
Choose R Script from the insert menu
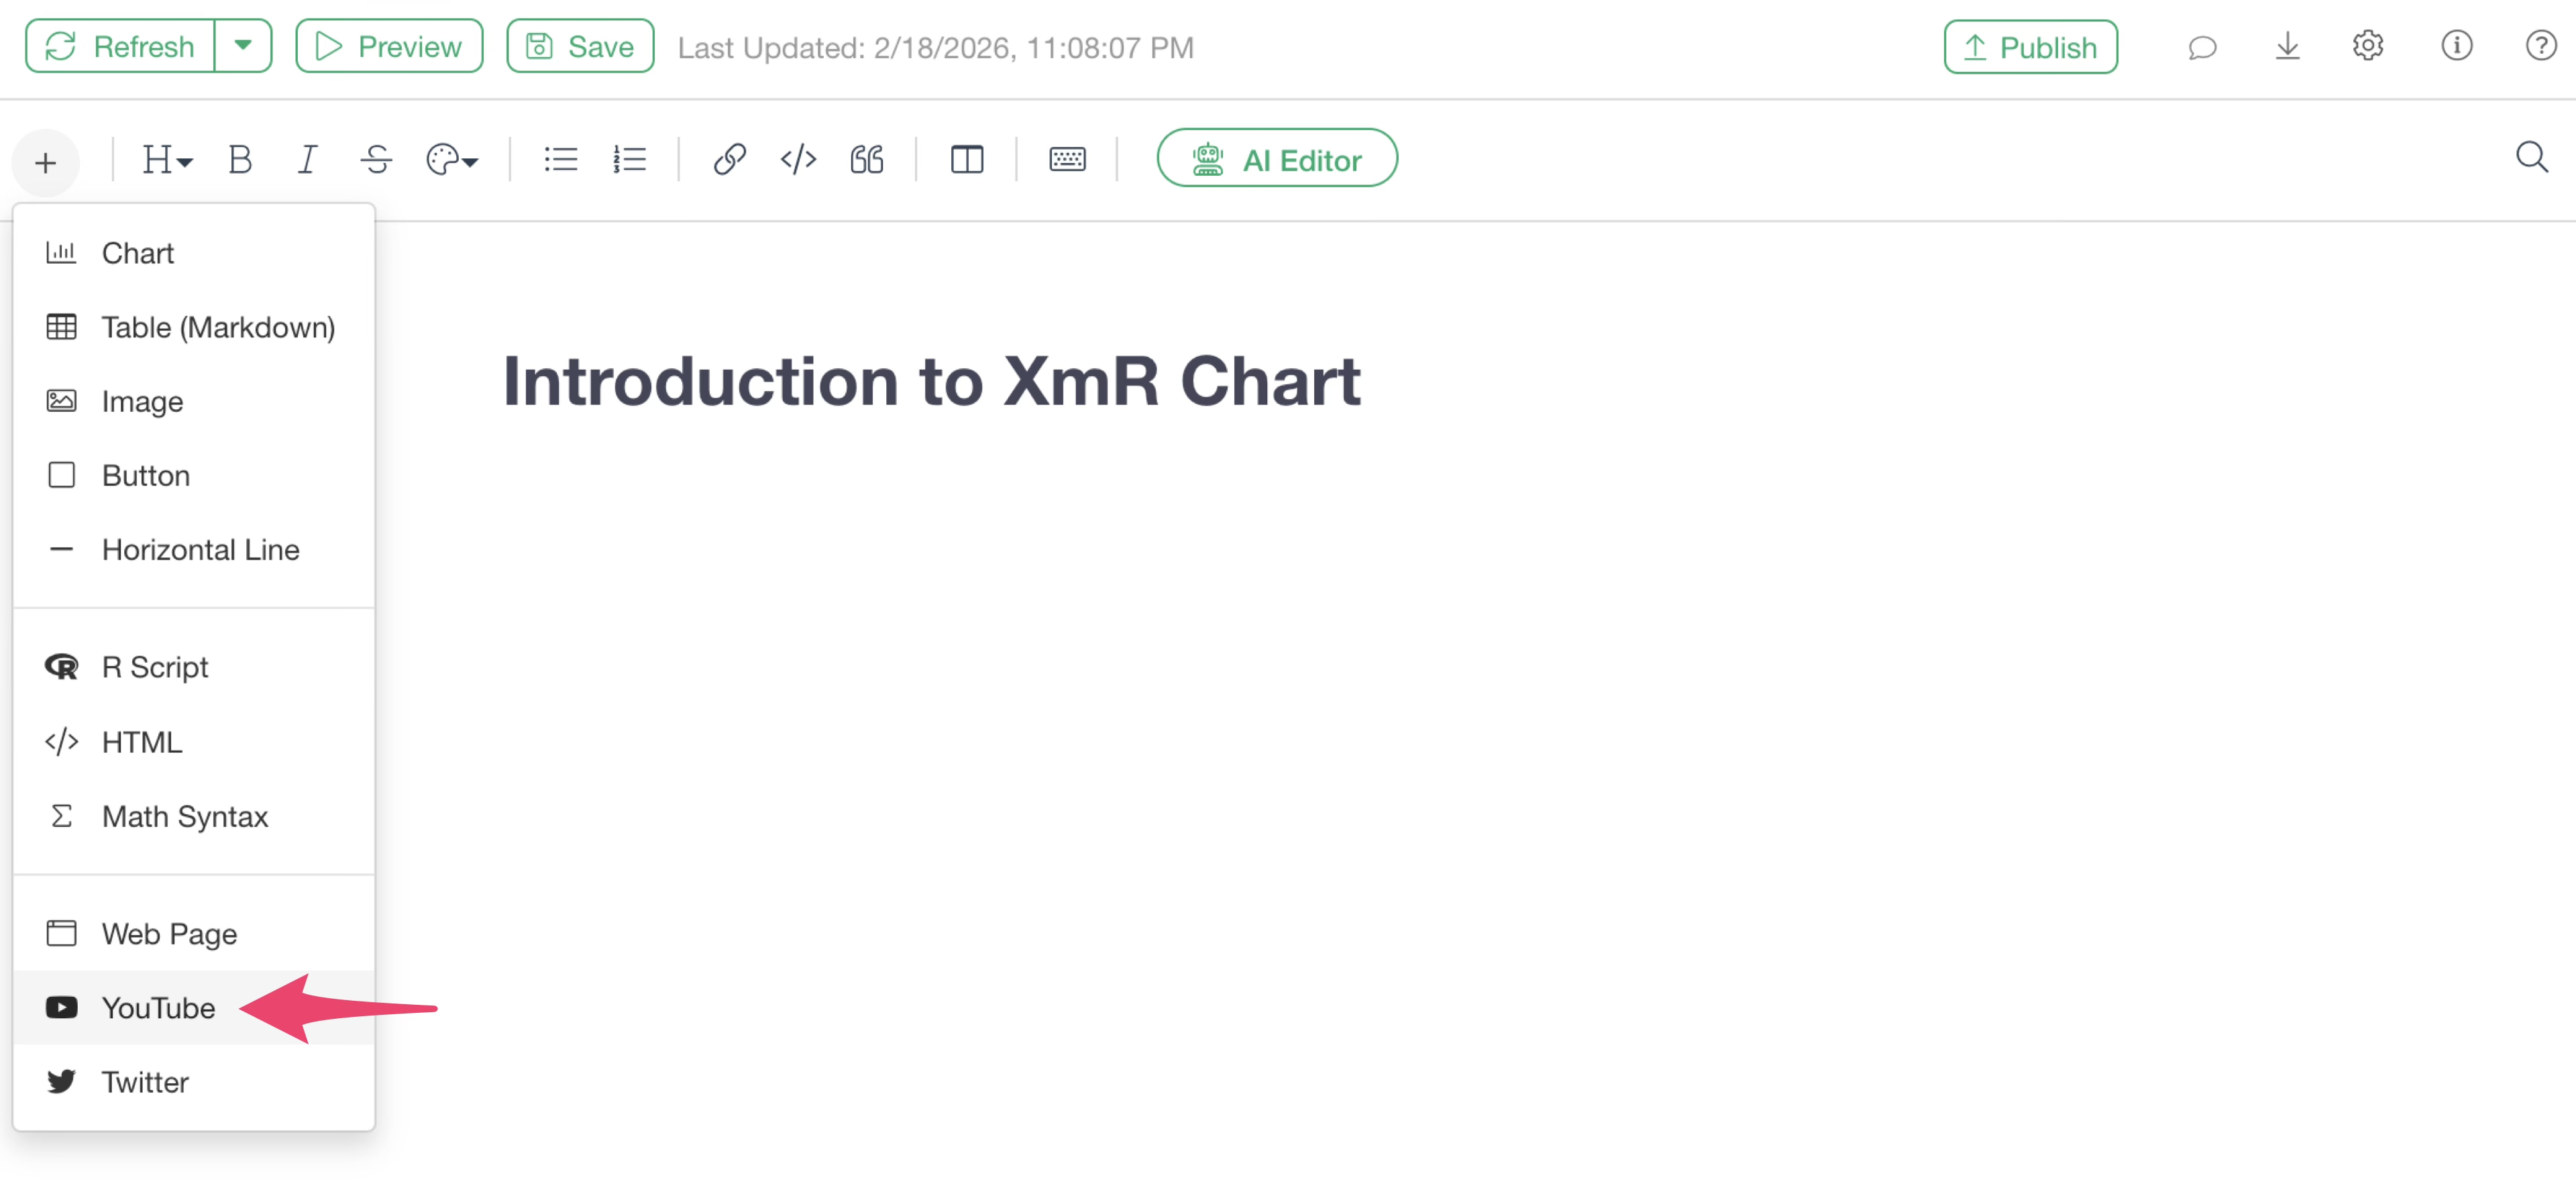point(155,667)
